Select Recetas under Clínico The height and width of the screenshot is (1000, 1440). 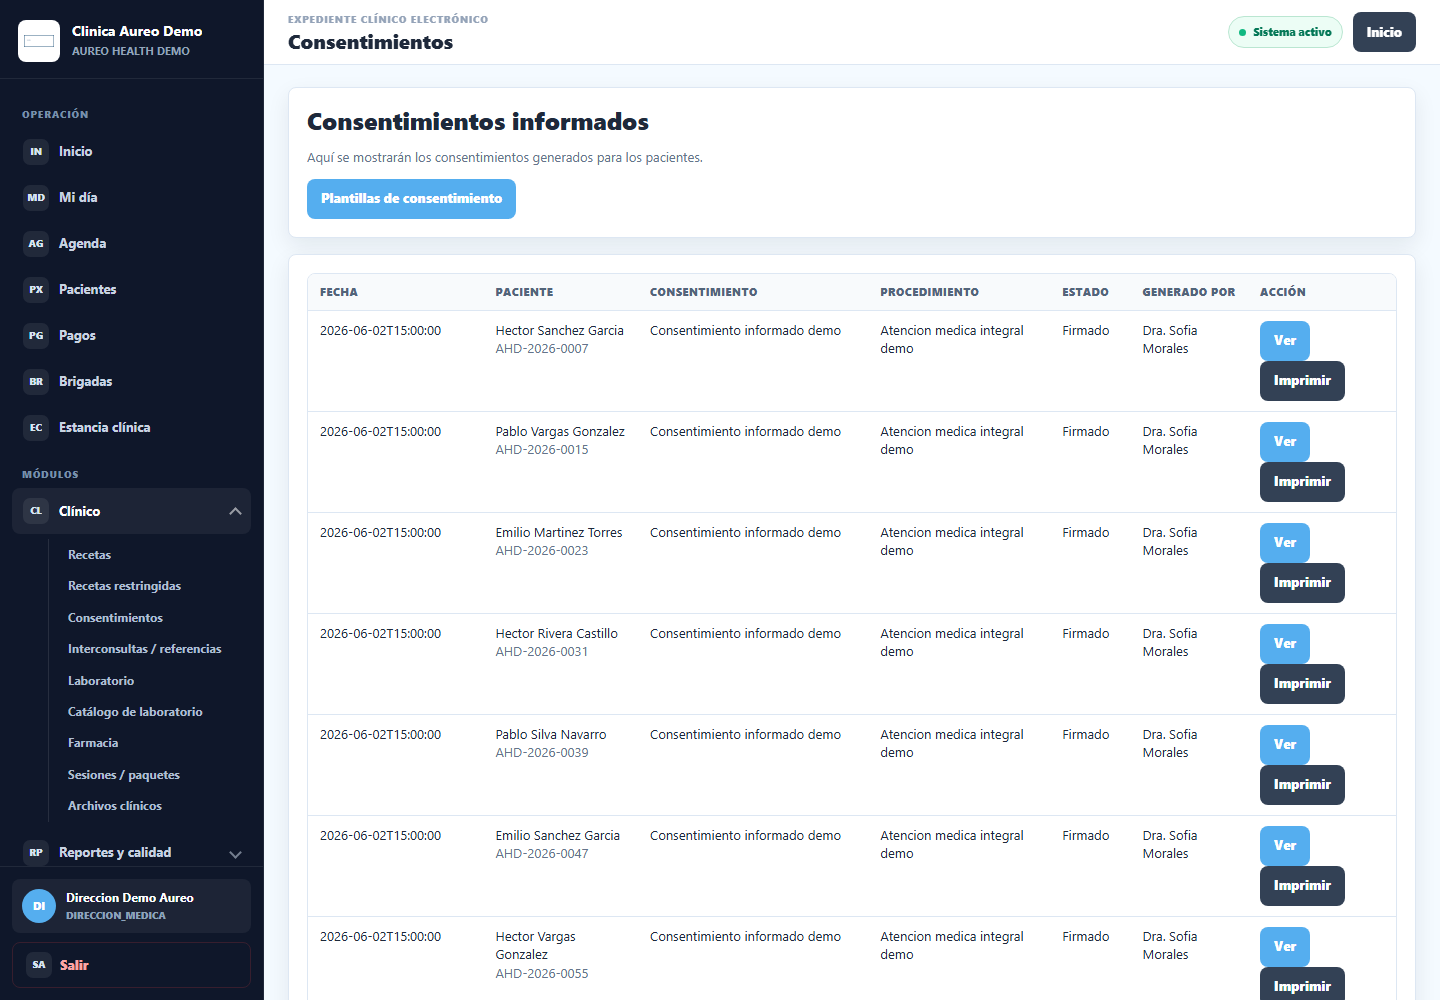[89, 555]
